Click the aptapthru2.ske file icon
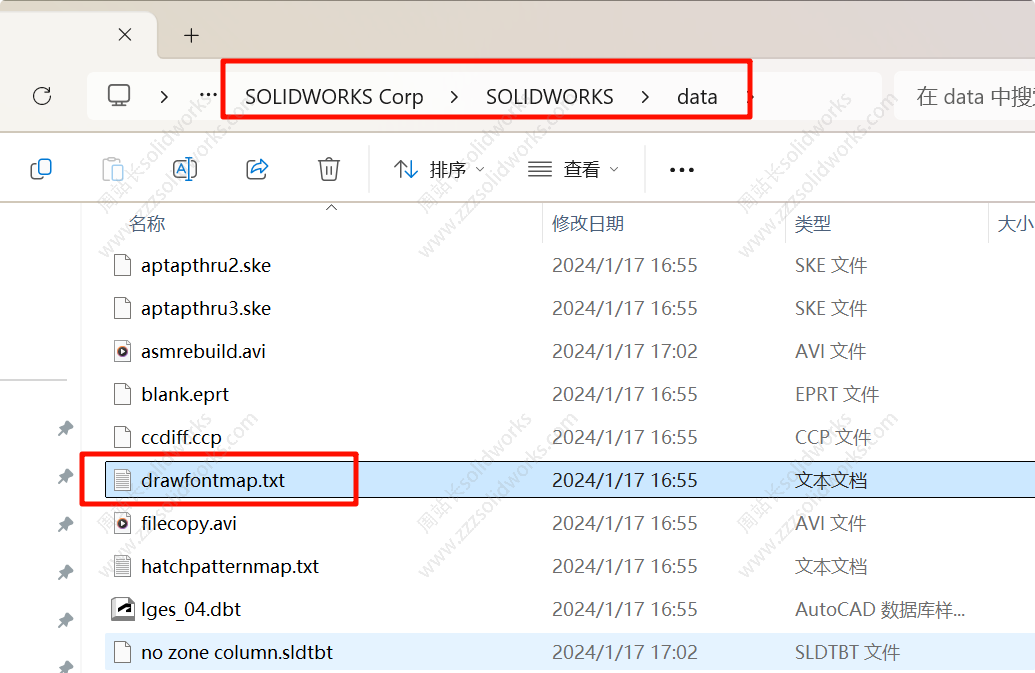 [122, 265]
